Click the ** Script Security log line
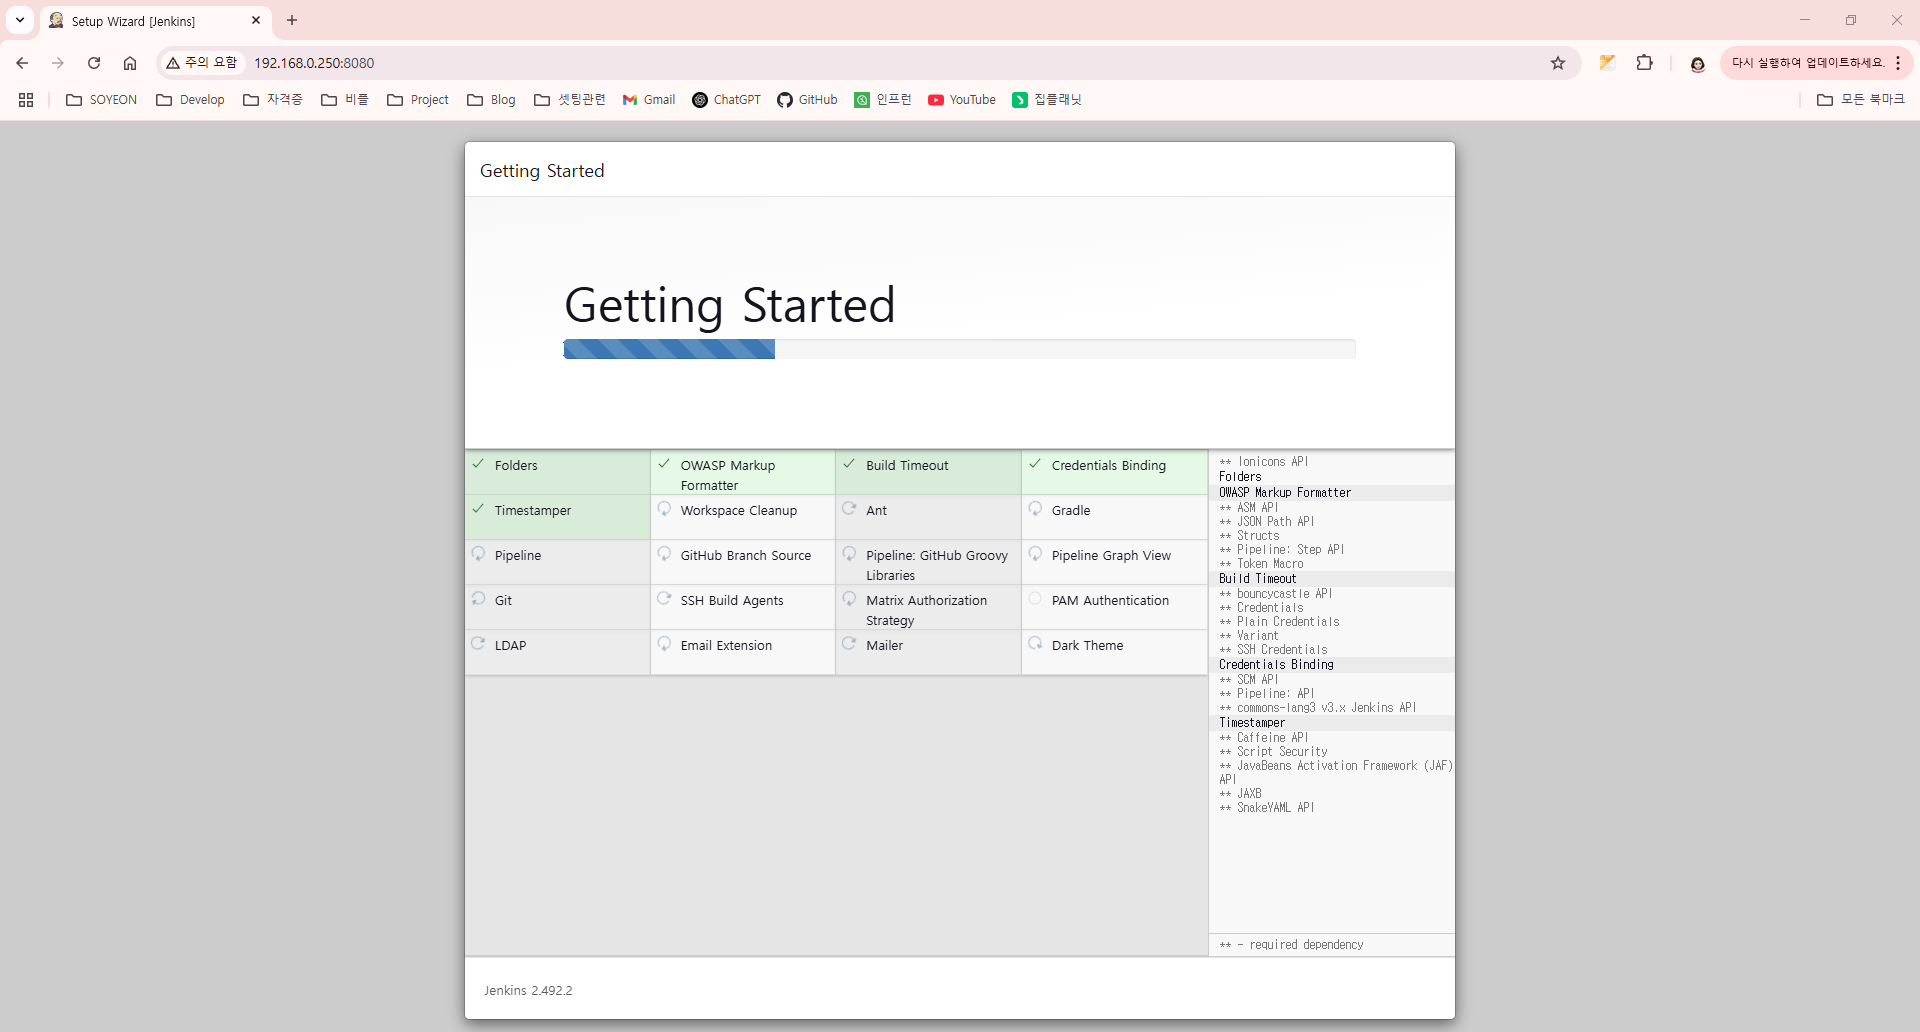The width and height of the screenshot is (1920, 1032). click(1274, 752)
